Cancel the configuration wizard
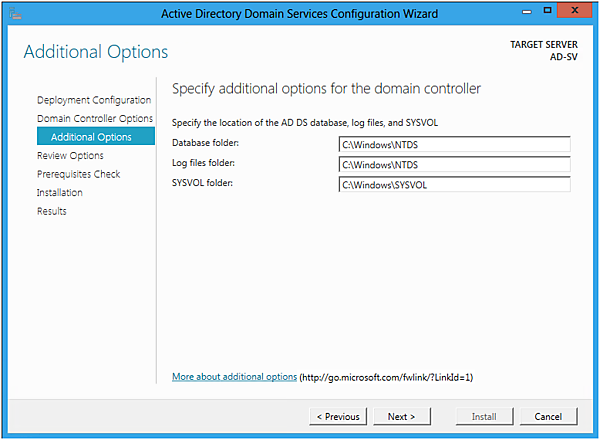Screen dimensions: 600x440 point(548,416)
